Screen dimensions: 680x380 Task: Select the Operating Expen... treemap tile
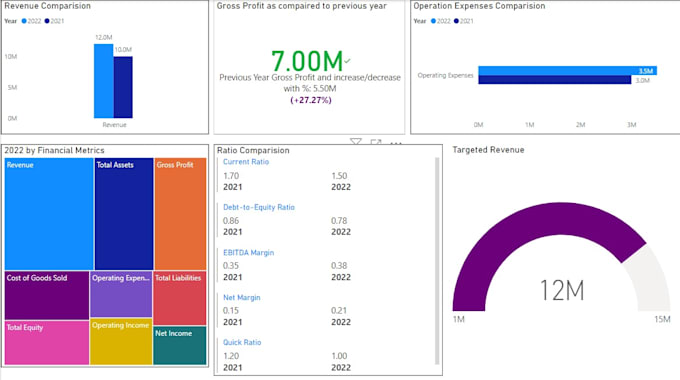click(x=121, y=295)
